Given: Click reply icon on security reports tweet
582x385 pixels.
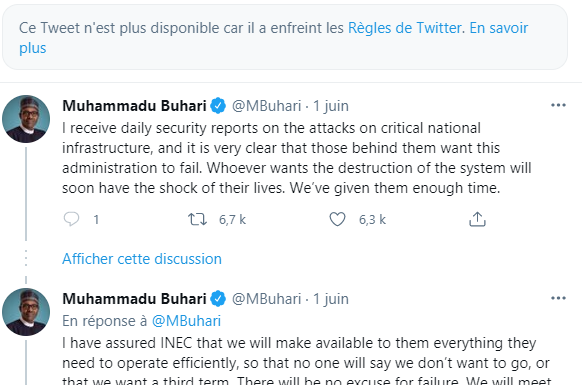Looking at the screenshot, I should click(71, 219).
